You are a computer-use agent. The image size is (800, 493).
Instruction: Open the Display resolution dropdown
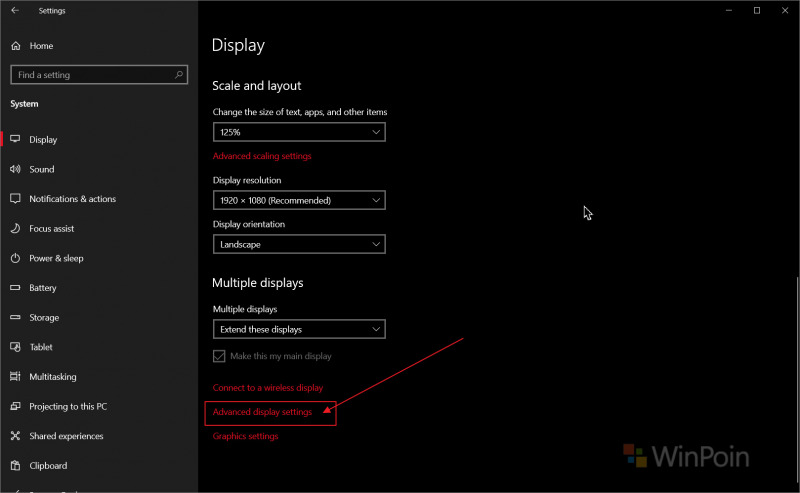(x=299, y=201)
